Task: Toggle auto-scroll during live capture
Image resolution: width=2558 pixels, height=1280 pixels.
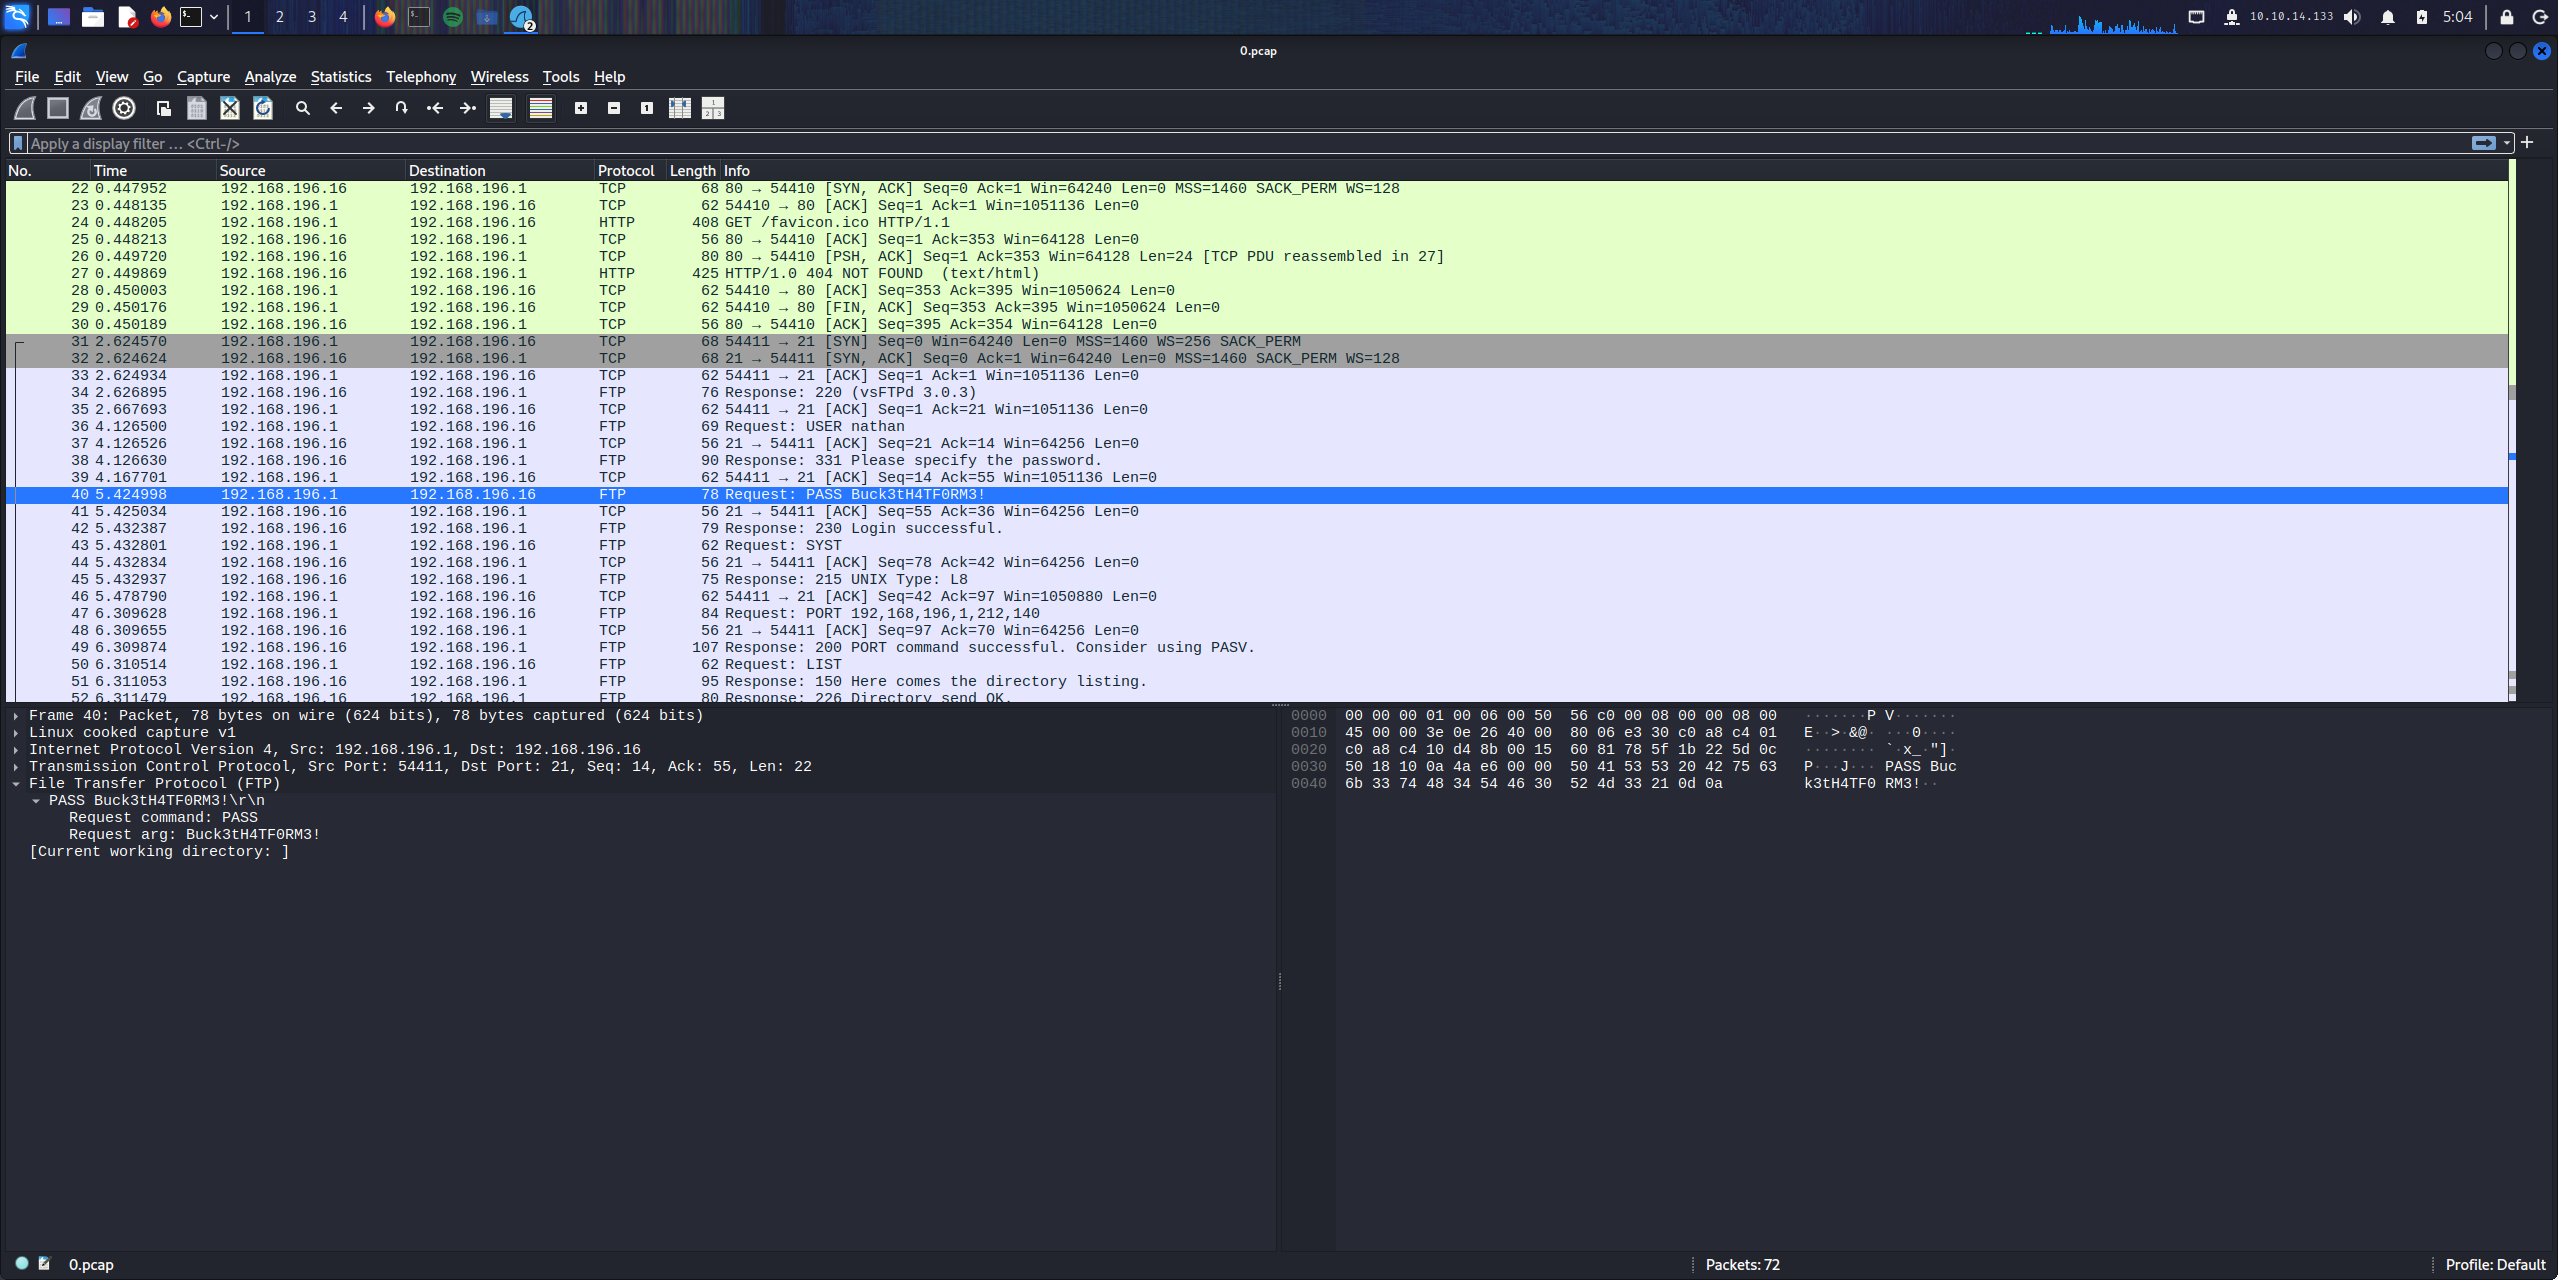Action: (501, 108)
